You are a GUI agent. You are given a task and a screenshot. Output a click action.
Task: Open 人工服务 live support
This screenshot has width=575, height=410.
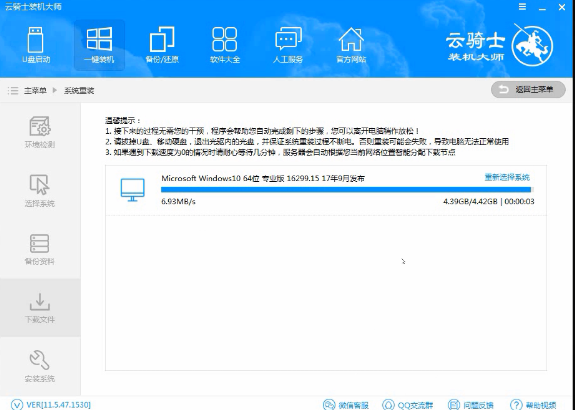pyautogui.click(x=288, y=45)
